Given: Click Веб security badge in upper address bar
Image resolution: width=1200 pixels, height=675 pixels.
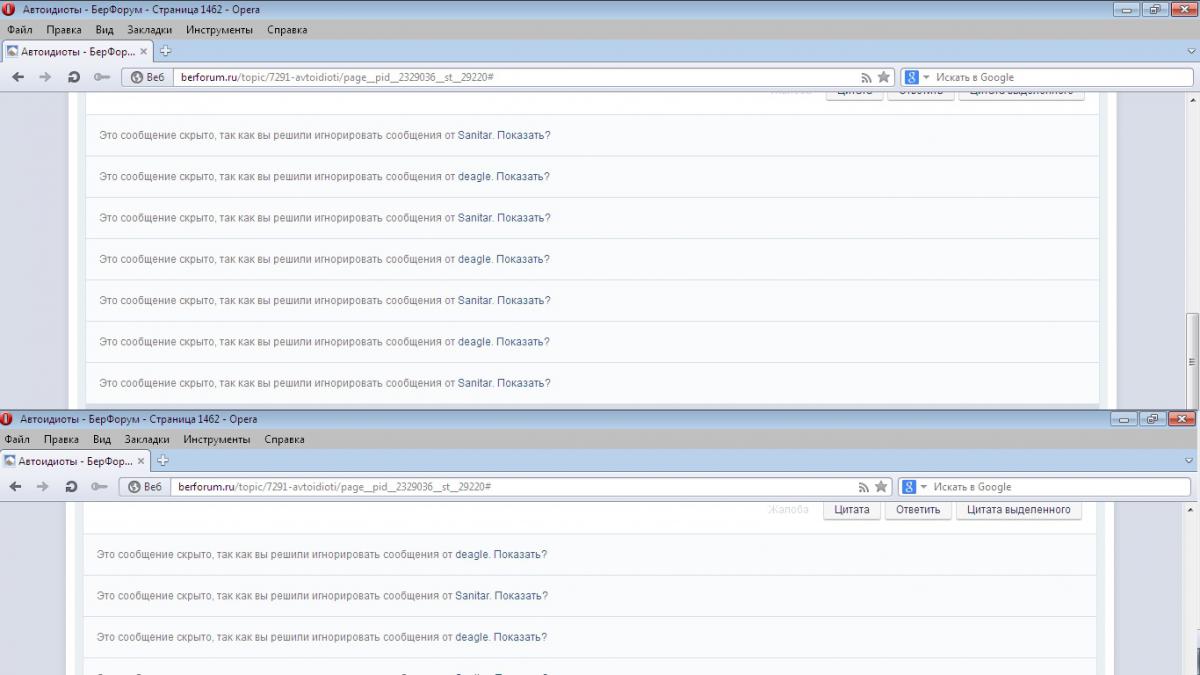Looking at the screenshot, I should [x=147, y=77].
